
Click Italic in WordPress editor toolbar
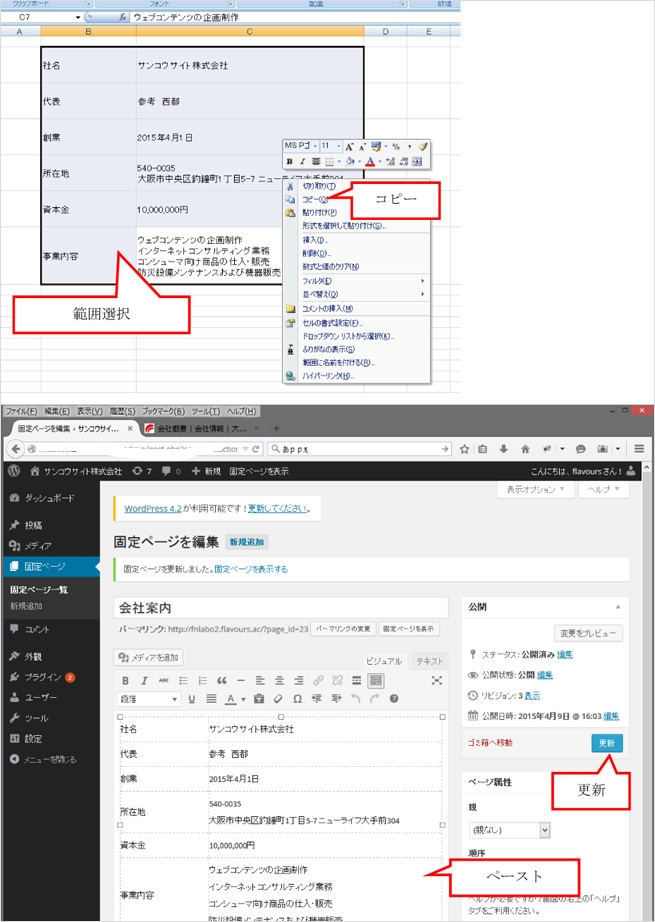pyautogui.click(x=144, y=680)
